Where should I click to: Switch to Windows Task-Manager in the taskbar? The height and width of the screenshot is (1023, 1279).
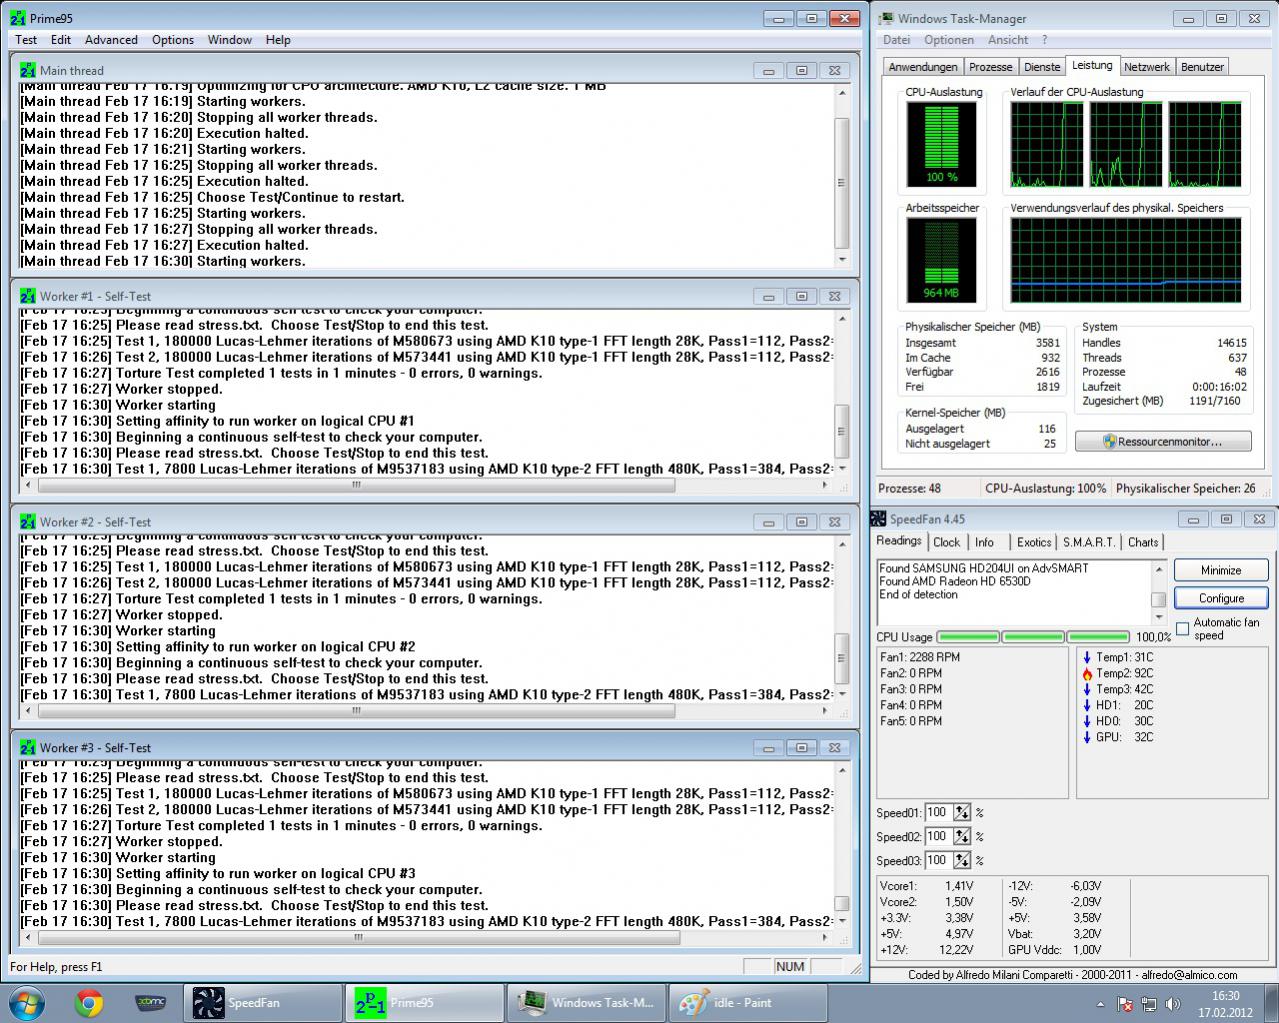point(585,1003)
